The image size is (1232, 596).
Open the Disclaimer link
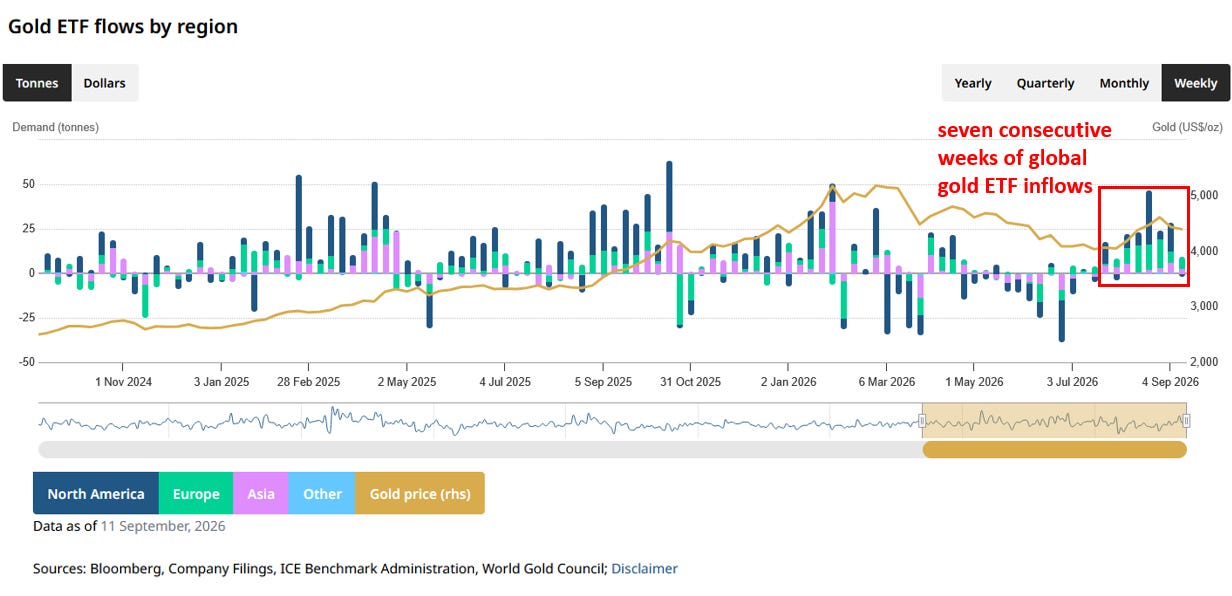pos(644,569)
